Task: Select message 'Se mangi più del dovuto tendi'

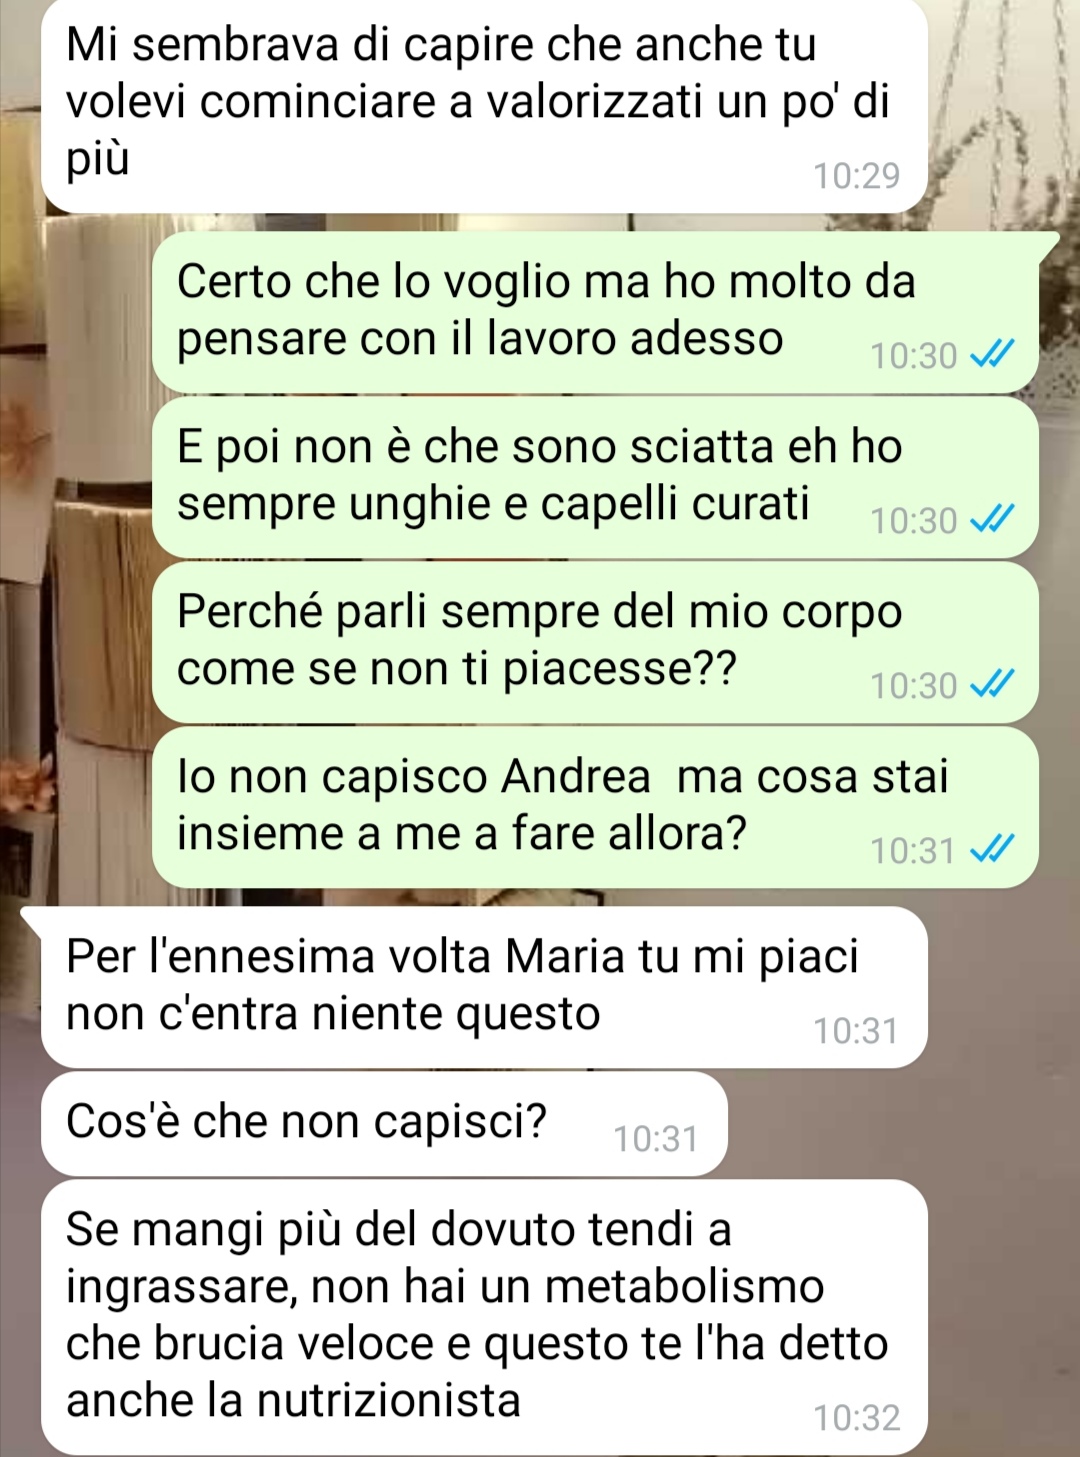Action: 484,1317
